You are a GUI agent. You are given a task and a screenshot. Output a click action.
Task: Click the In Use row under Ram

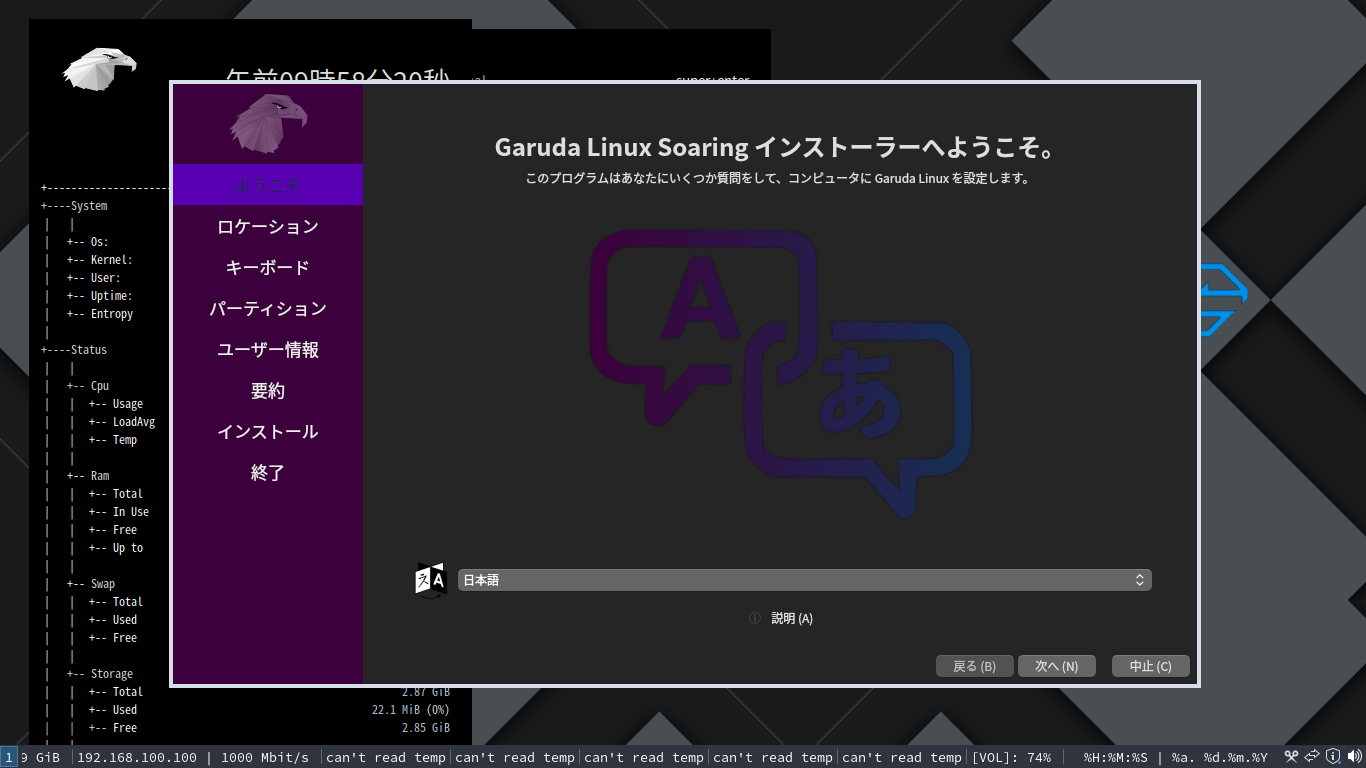point(119,512)
